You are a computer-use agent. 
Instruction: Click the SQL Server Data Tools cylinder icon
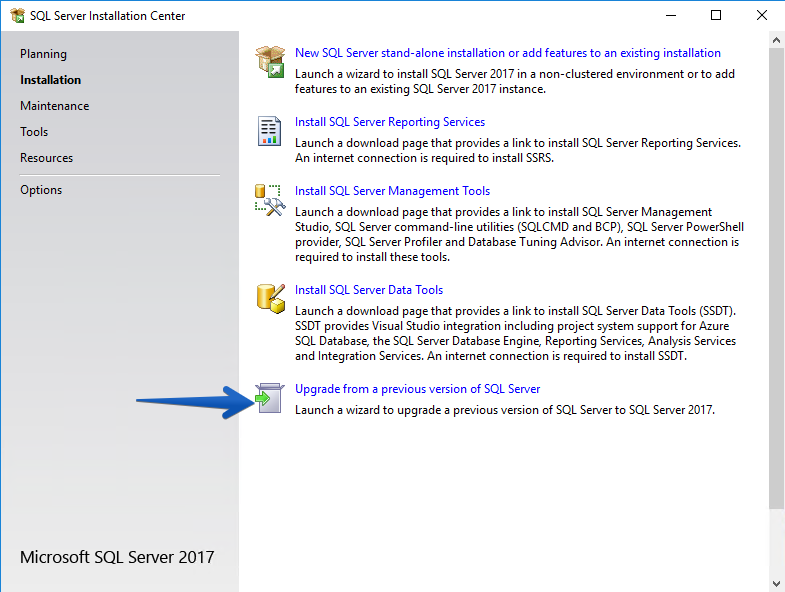[271, 299]
